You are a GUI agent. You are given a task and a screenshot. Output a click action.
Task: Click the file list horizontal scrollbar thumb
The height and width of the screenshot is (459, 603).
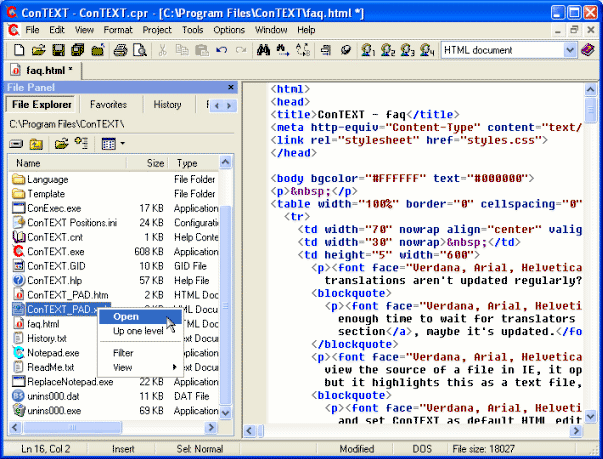click(72, 427)
